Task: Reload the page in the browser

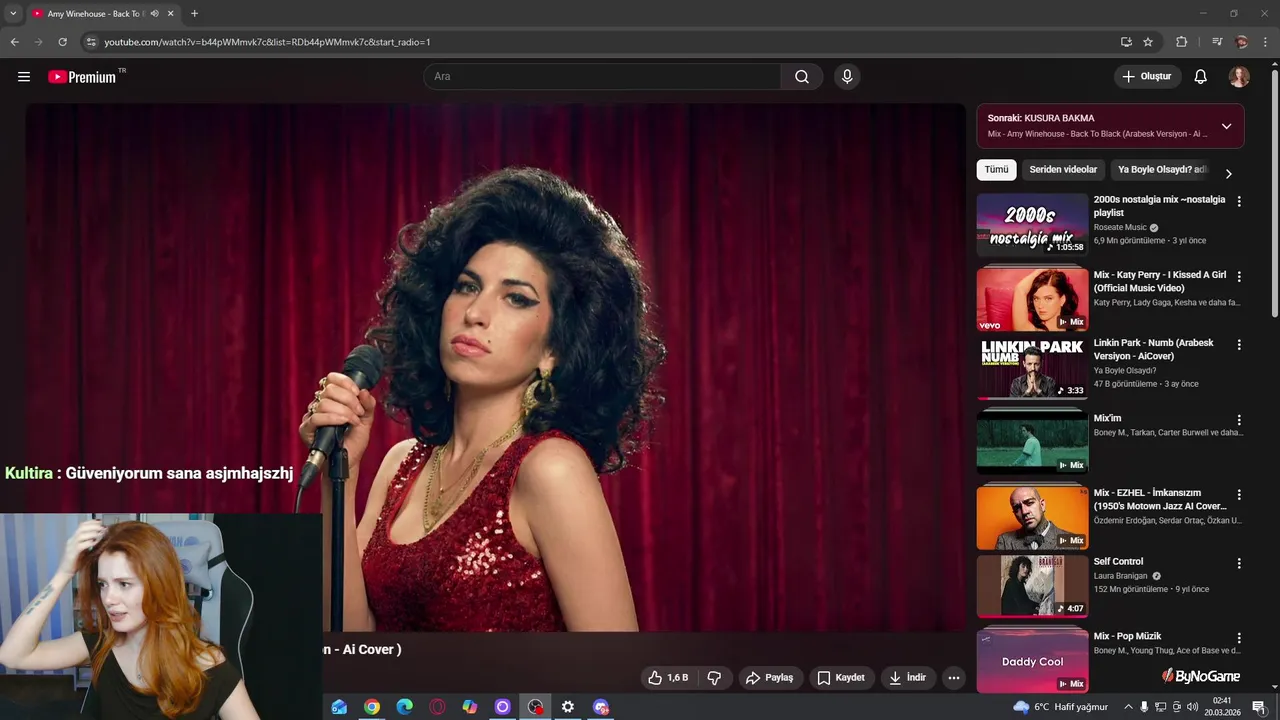Action: [62, 42]
